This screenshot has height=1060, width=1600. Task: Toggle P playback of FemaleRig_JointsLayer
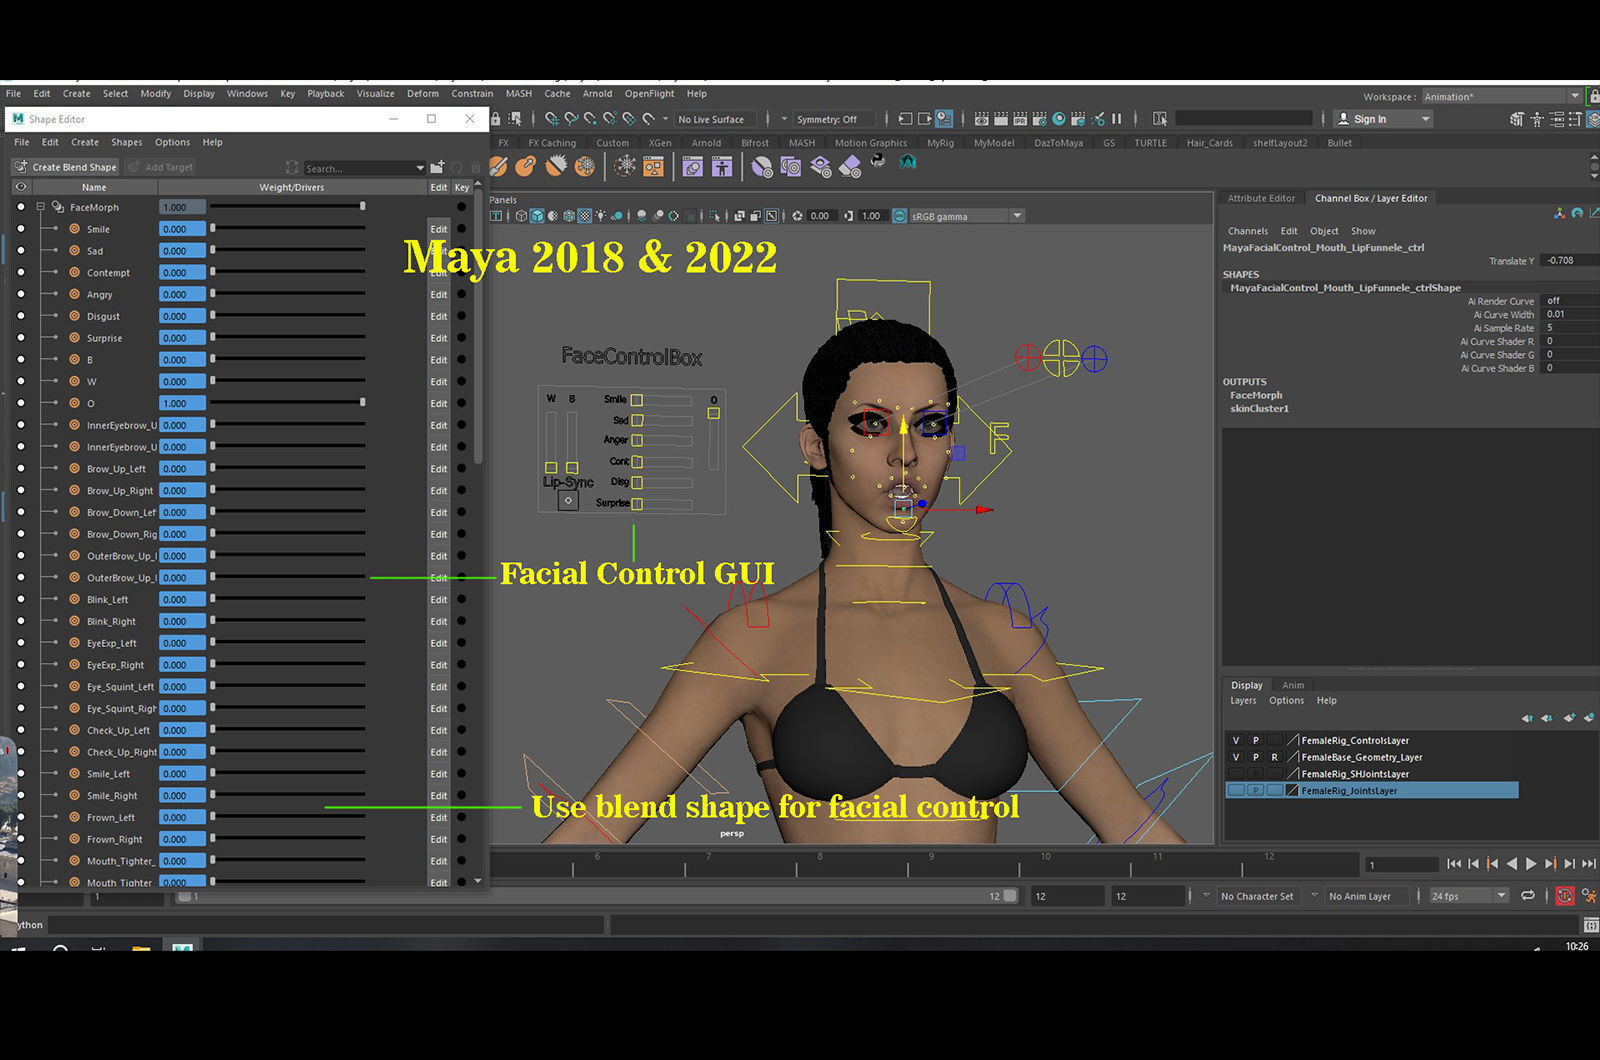pos(1255,790)
